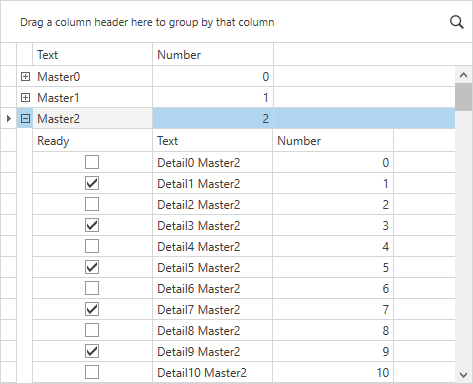Collapse the Master2 row
The height and width of the screenshot is (384, 473).
[x=25, y=119]
